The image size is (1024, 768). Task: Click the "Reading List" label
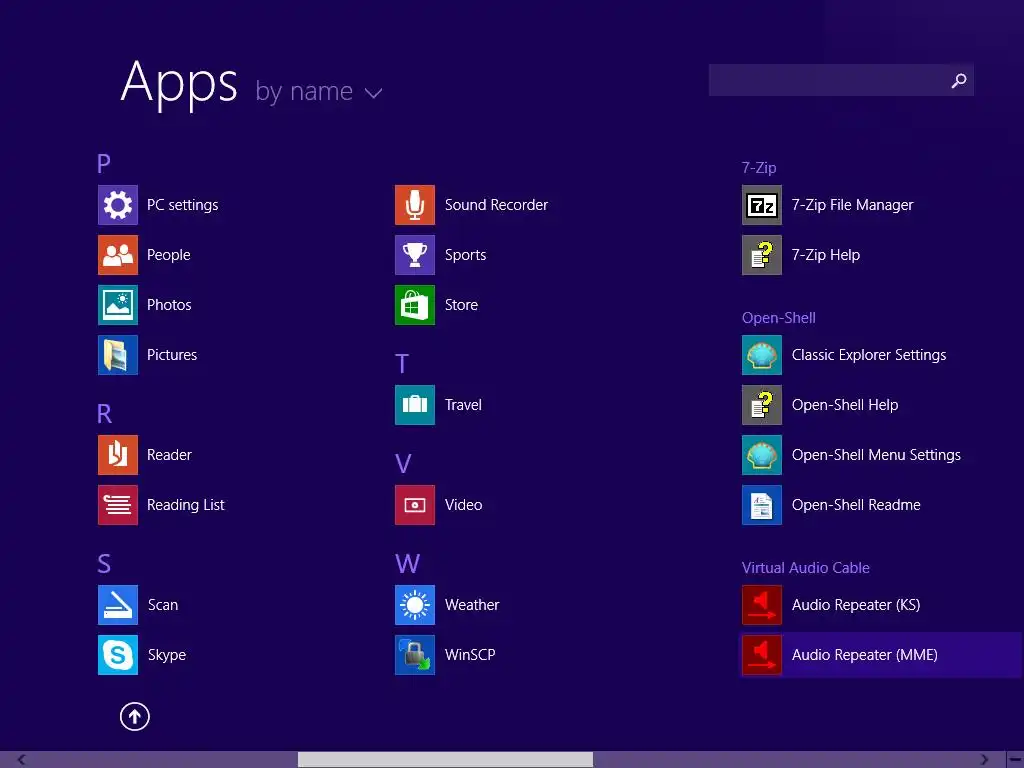point(185,505)
